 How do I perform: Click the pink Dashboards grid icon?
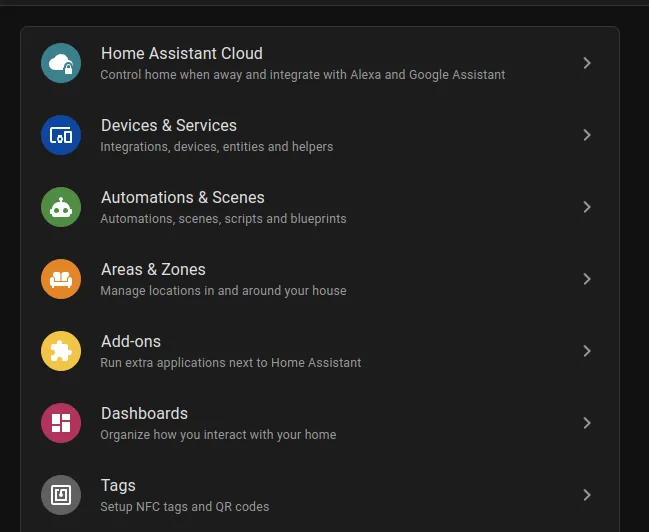(x=61, y=423)
